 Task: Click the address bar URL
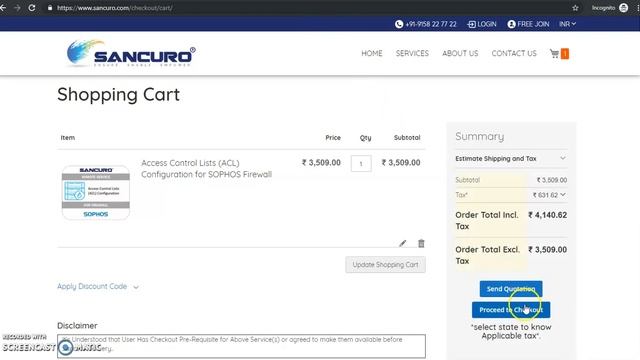coord(115,8)
